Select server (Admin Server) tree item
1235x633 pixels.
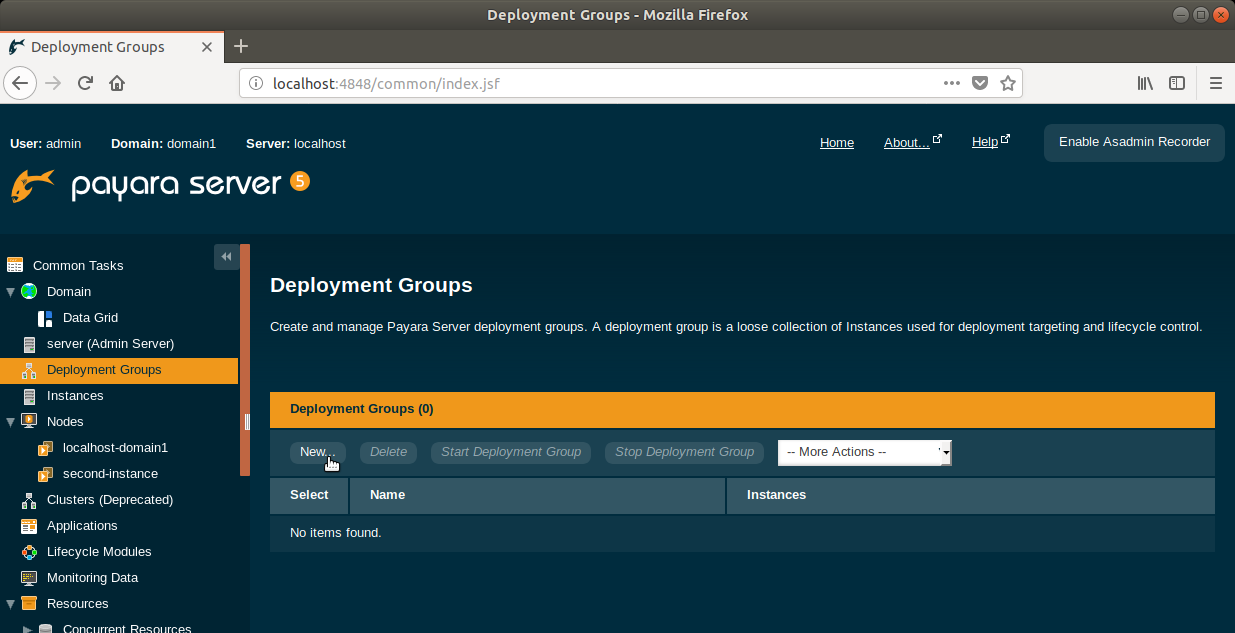click(111, 344)
